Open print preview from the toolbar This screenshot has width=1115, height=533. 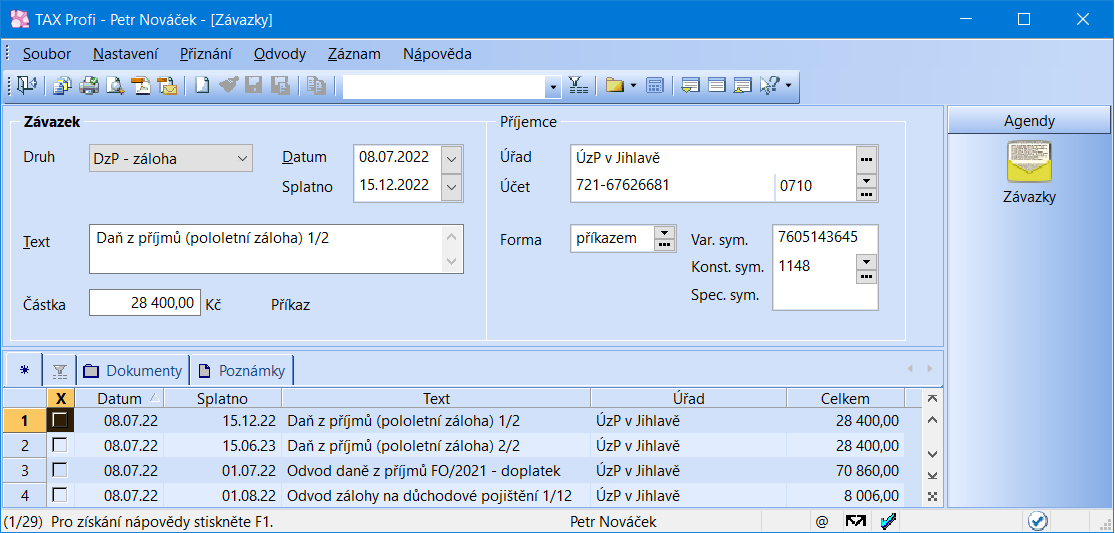115,86
